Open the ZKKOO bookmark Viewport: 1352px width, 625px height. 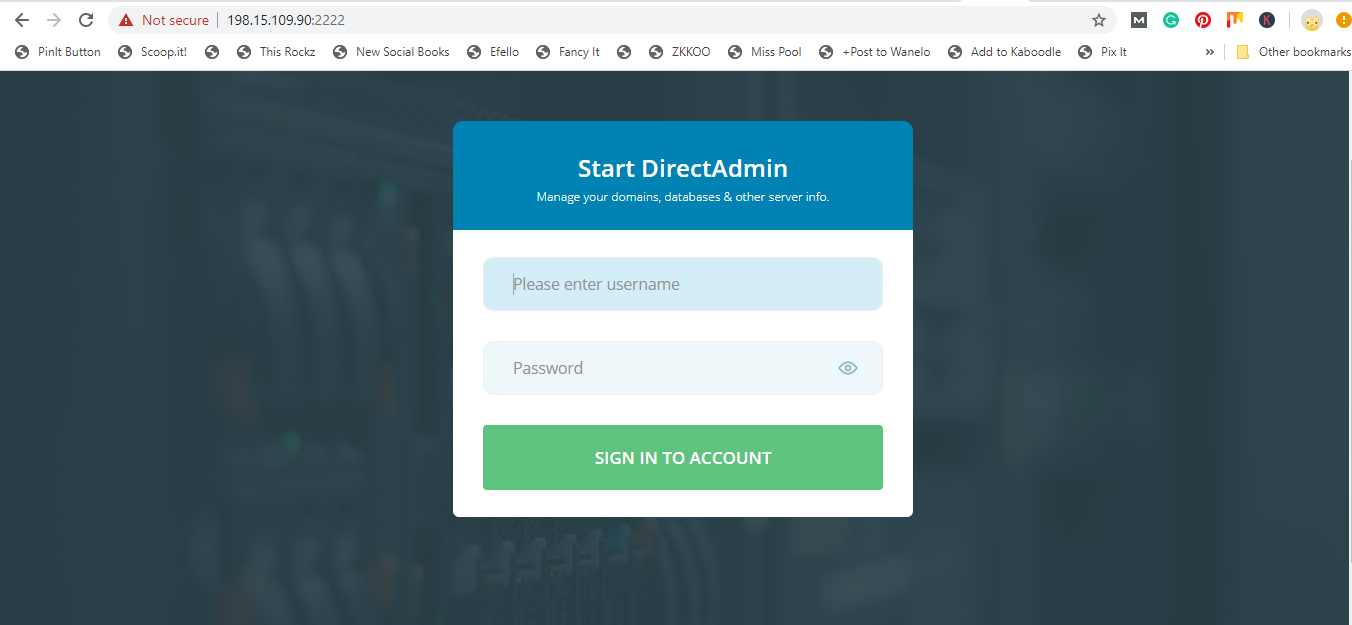point(680,52)
